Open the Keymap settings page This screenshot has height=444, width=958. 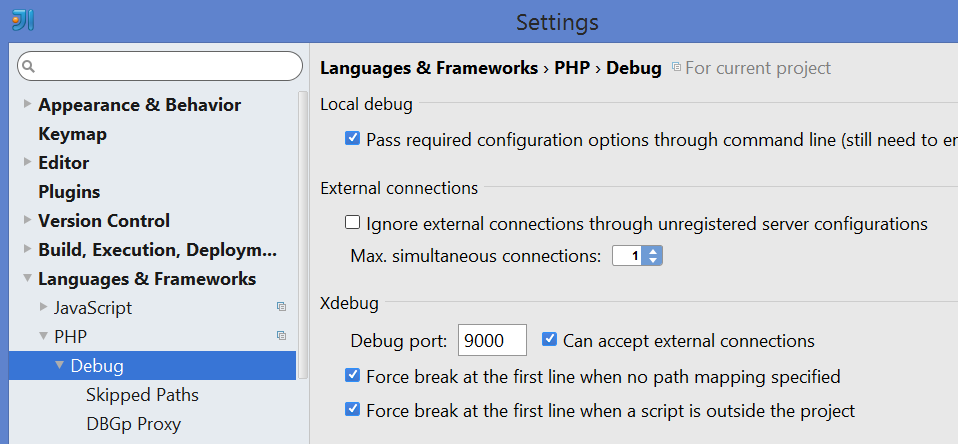pyautogui.click(x=72, y=134)
